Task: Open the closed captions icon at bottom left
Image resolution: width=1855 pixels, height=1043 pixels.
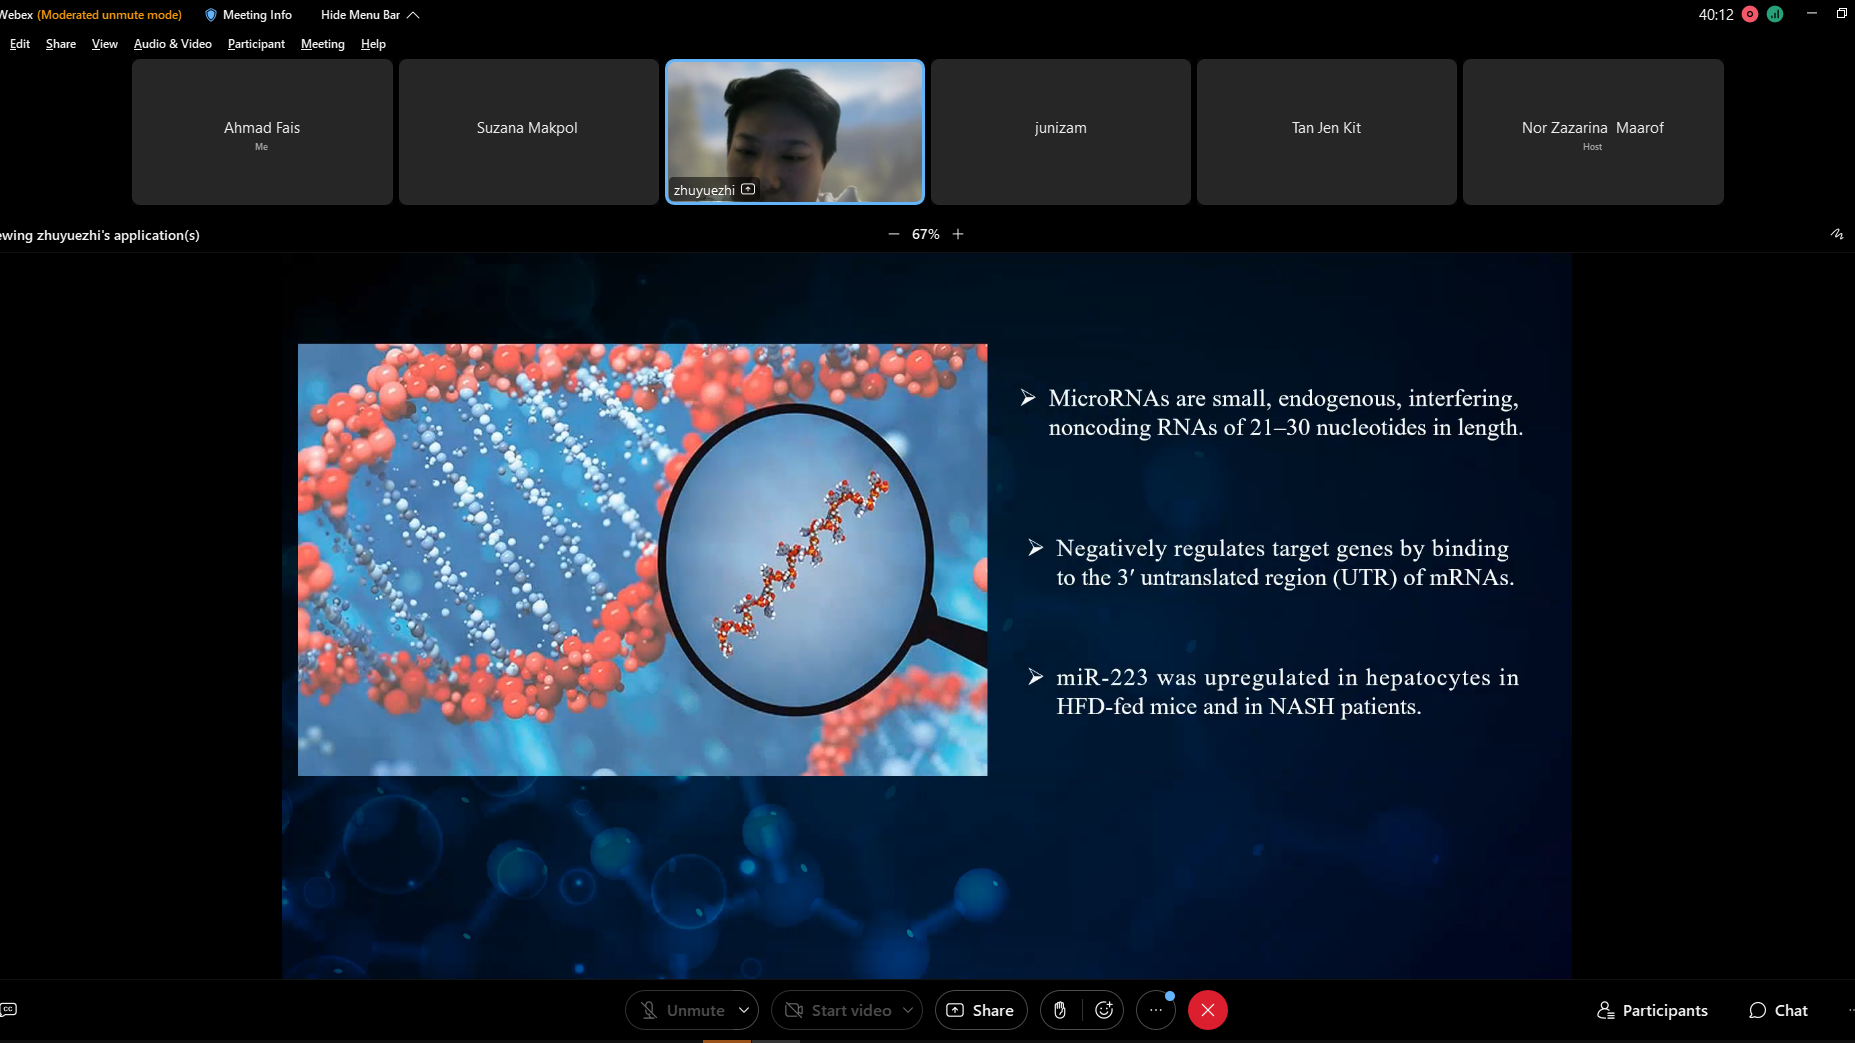Action: [9, 1009]
